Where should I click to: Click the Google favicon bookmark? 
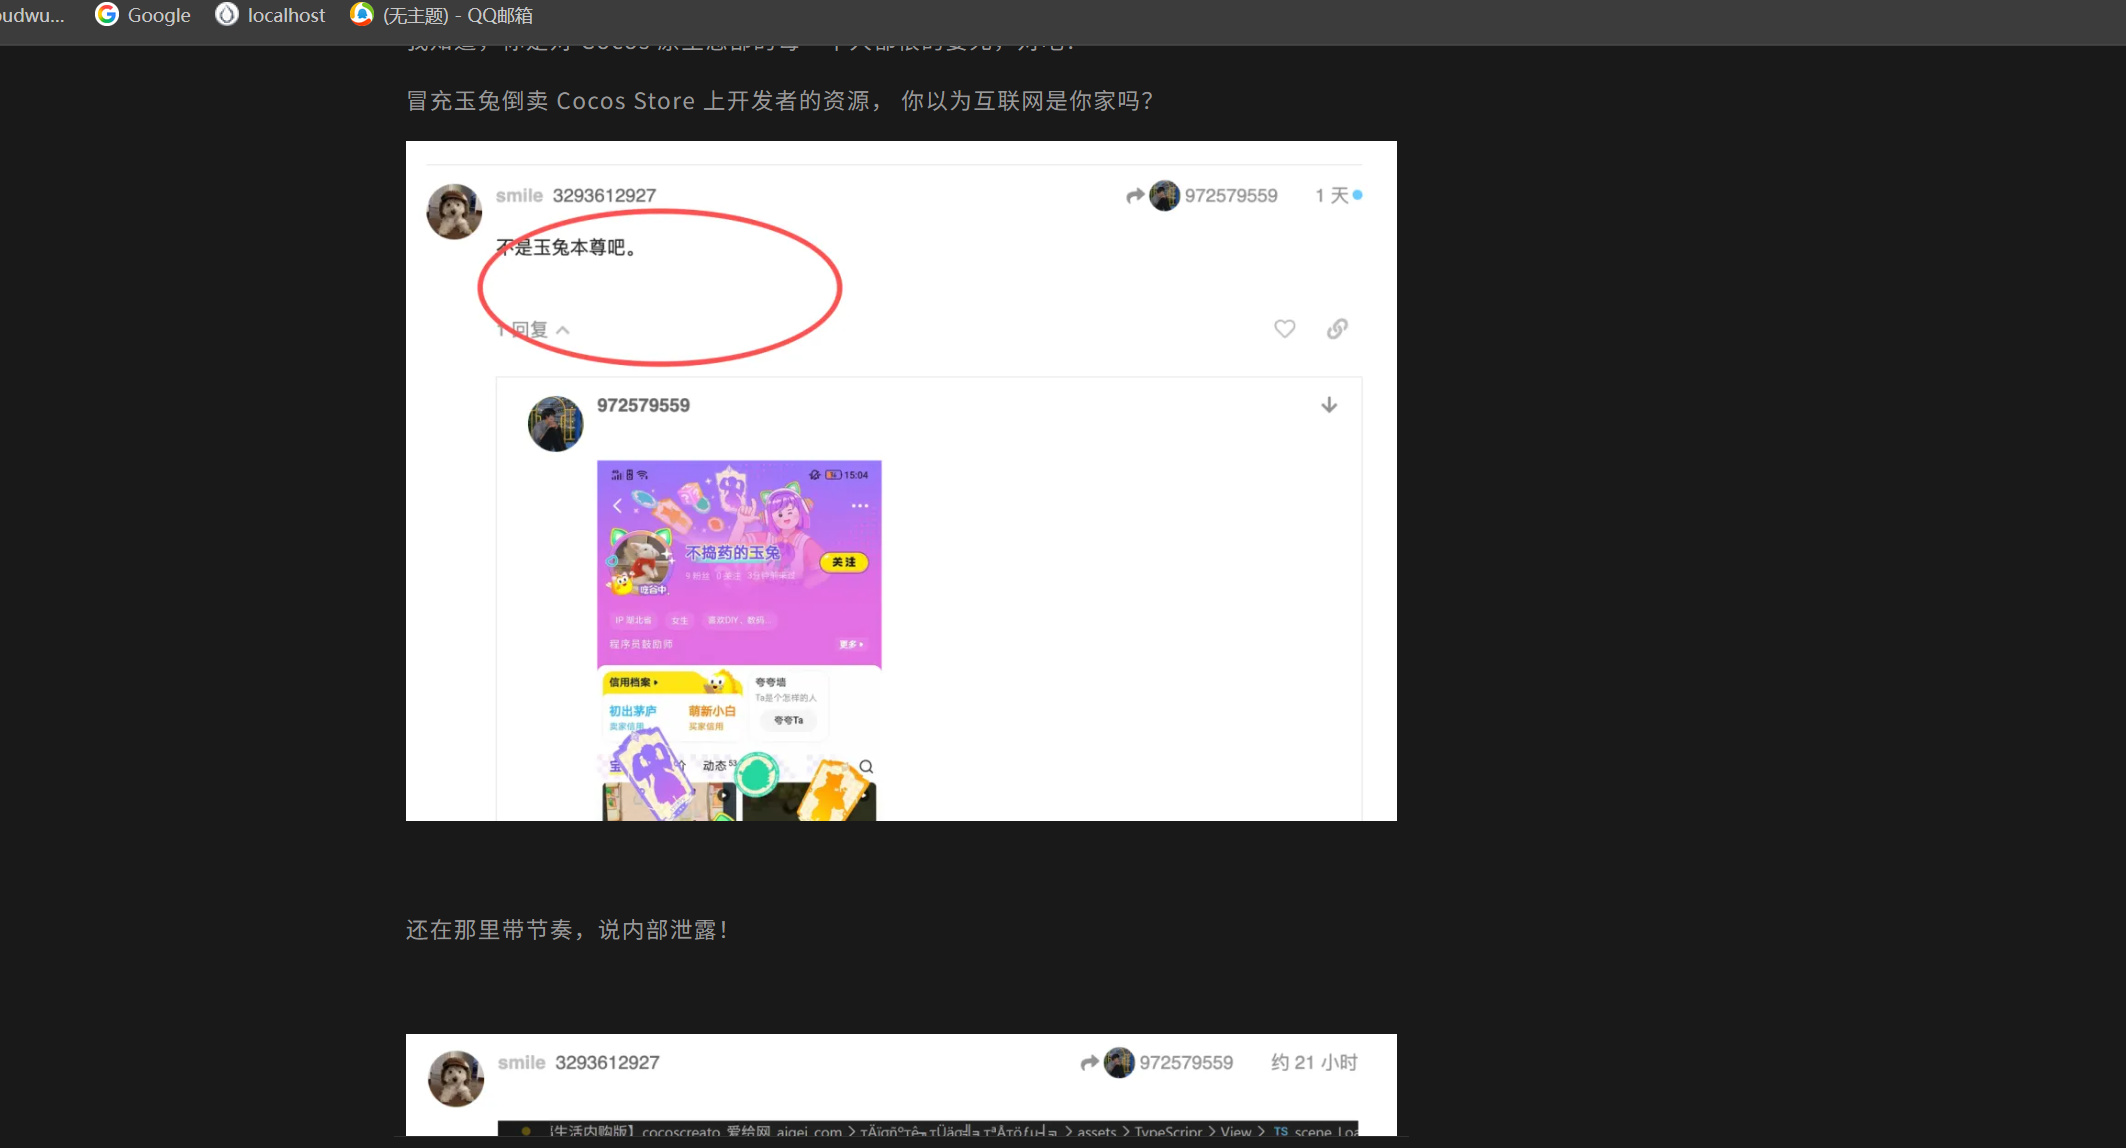pyautogui.click(x=107, y=15)
